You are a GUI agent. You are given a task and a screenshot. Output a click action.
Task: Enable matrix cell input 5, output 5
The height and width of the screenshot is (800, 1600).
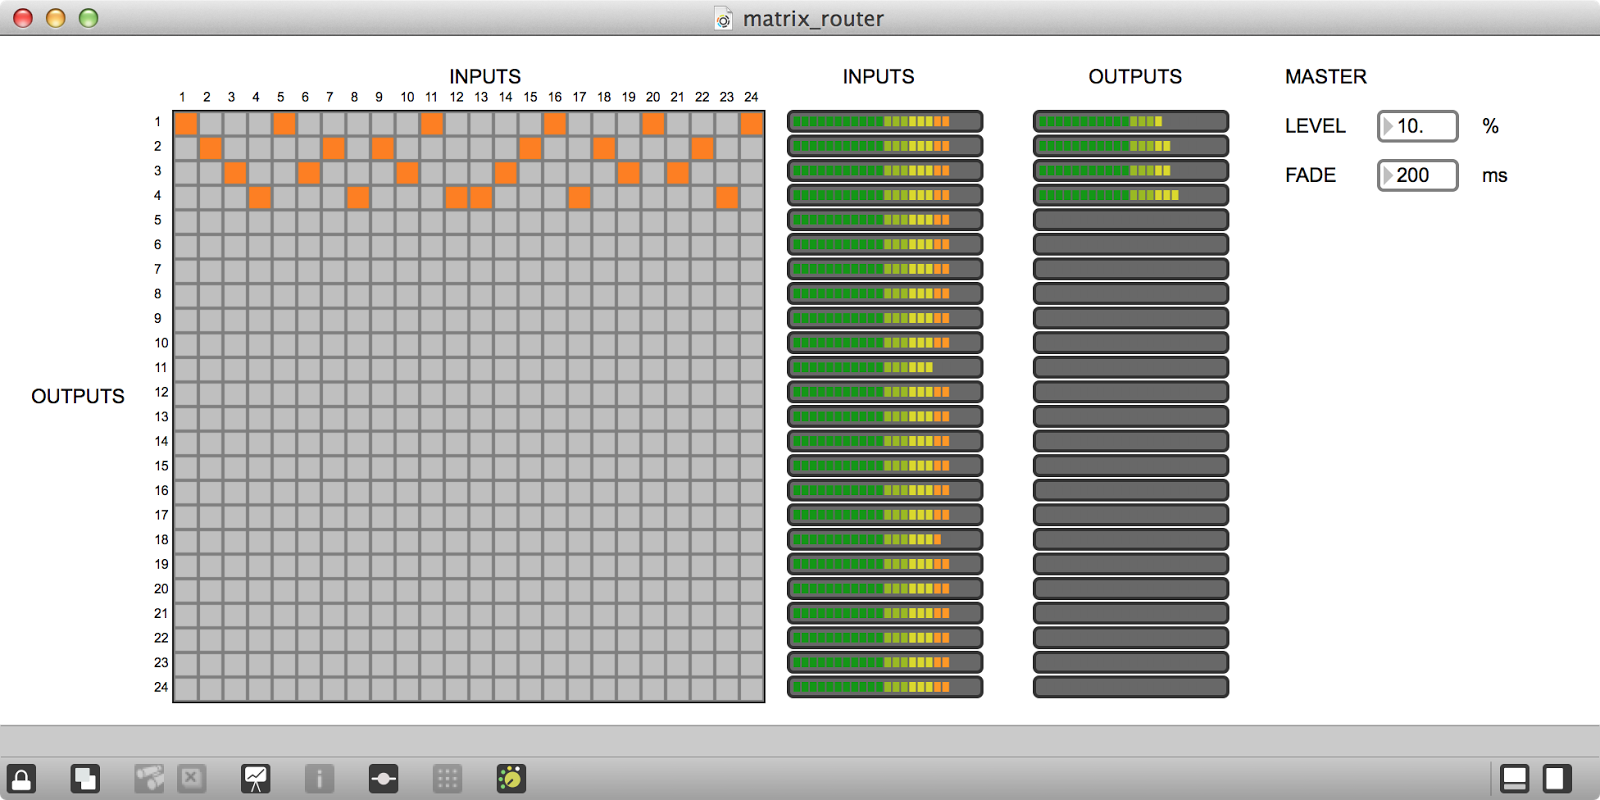[x=284, y=222]
